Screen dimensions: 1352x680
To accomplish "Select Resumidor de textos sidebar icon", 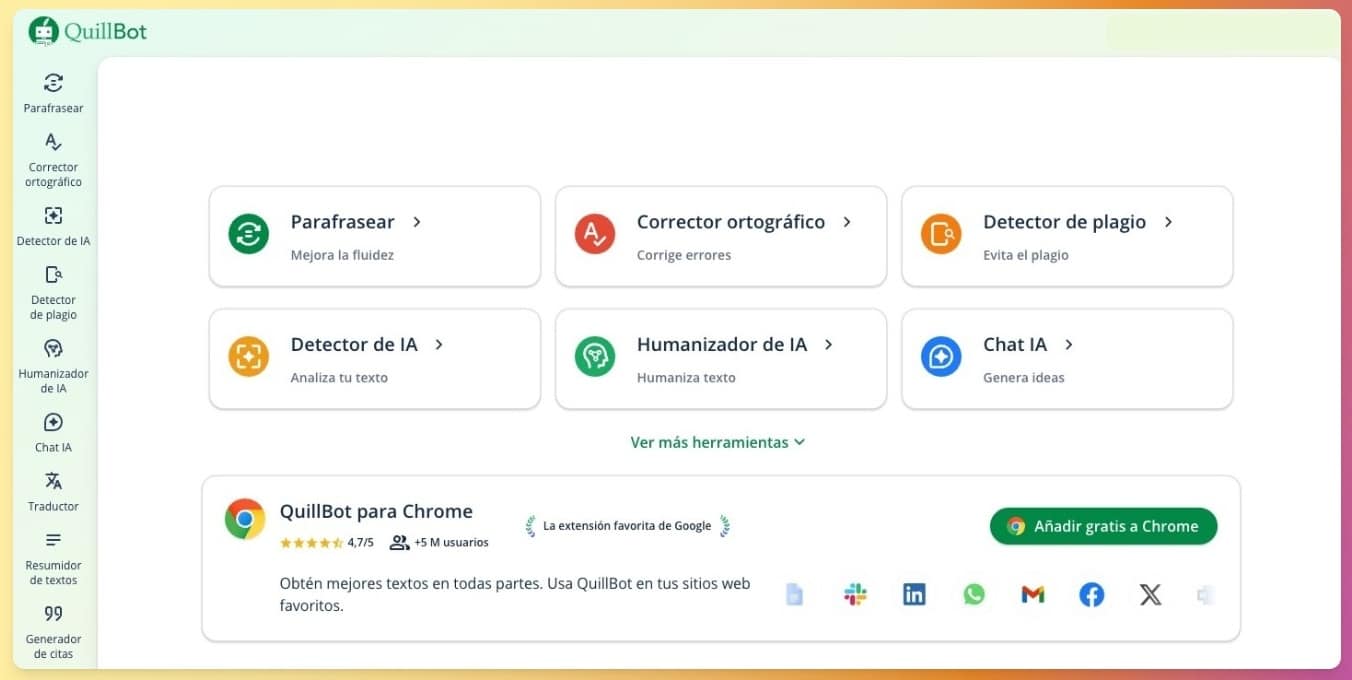I will [x=54, y=541].
